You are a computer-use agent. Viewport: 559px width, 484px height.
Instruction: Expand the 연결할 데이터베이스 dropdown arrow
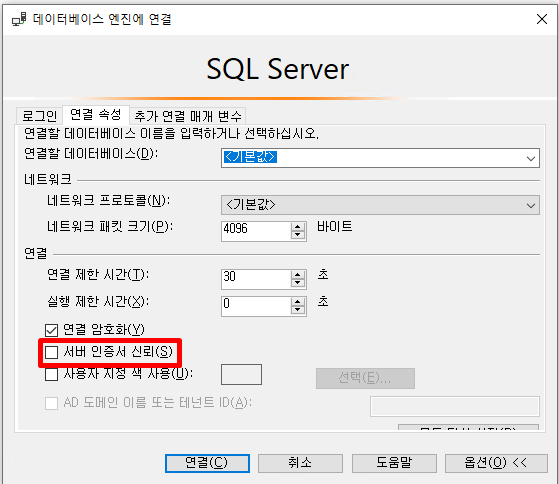(531, 158)
